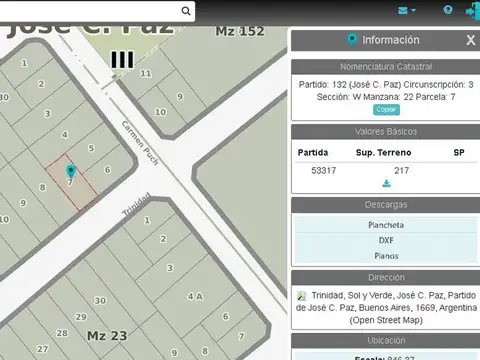480x360 pixels.
Task: Click the Roman numeral III section label
Action: (x=122, y=60)
